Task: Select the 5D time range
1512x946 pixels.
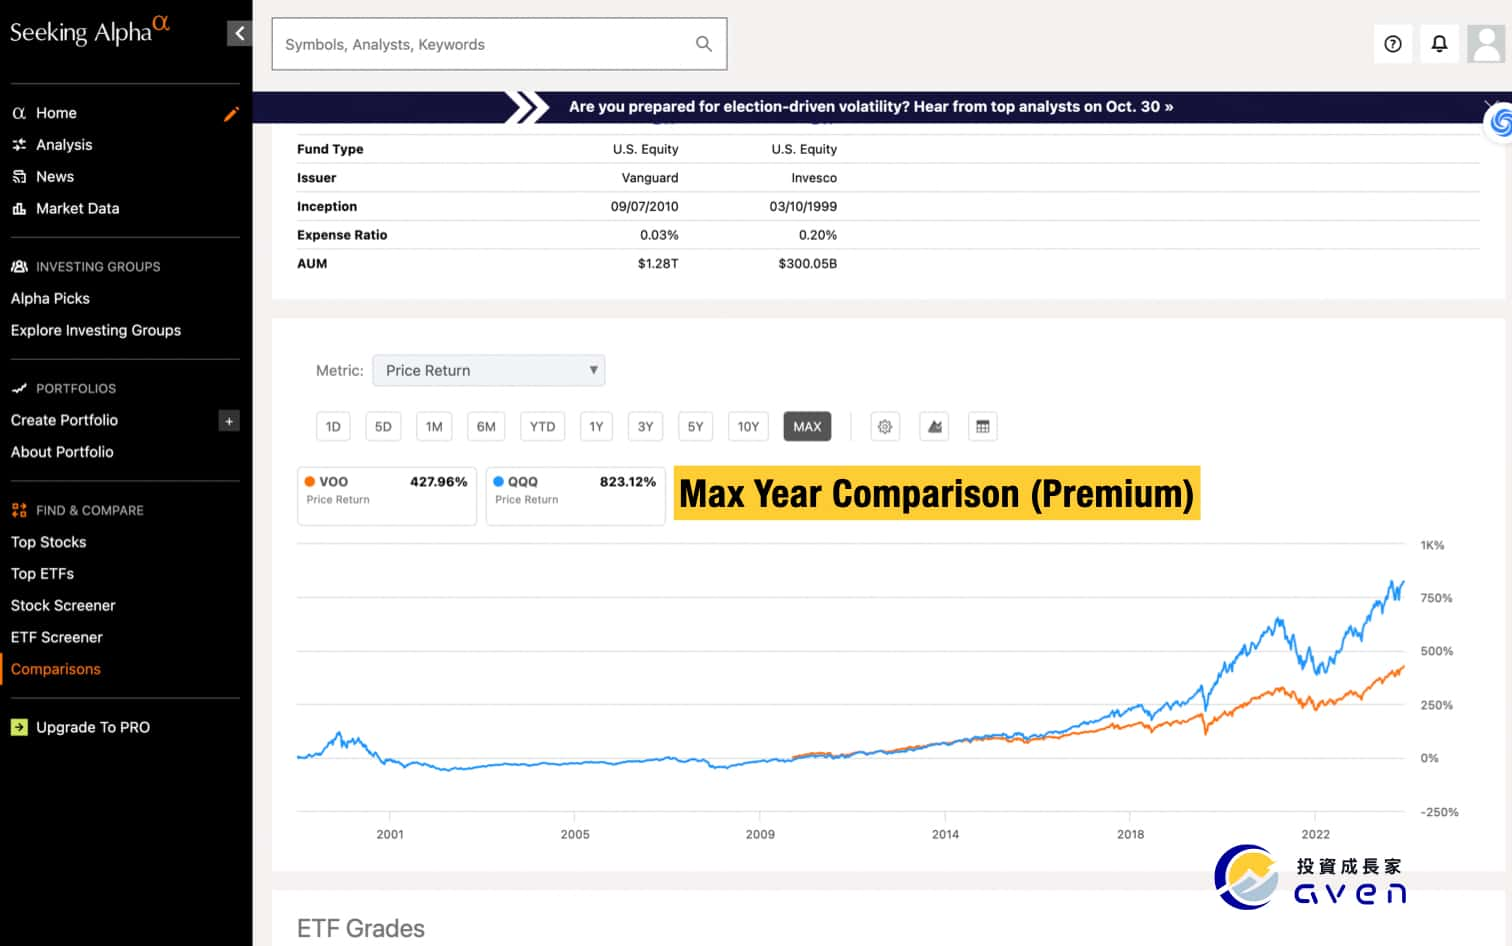Action: [x=383, y=427]
